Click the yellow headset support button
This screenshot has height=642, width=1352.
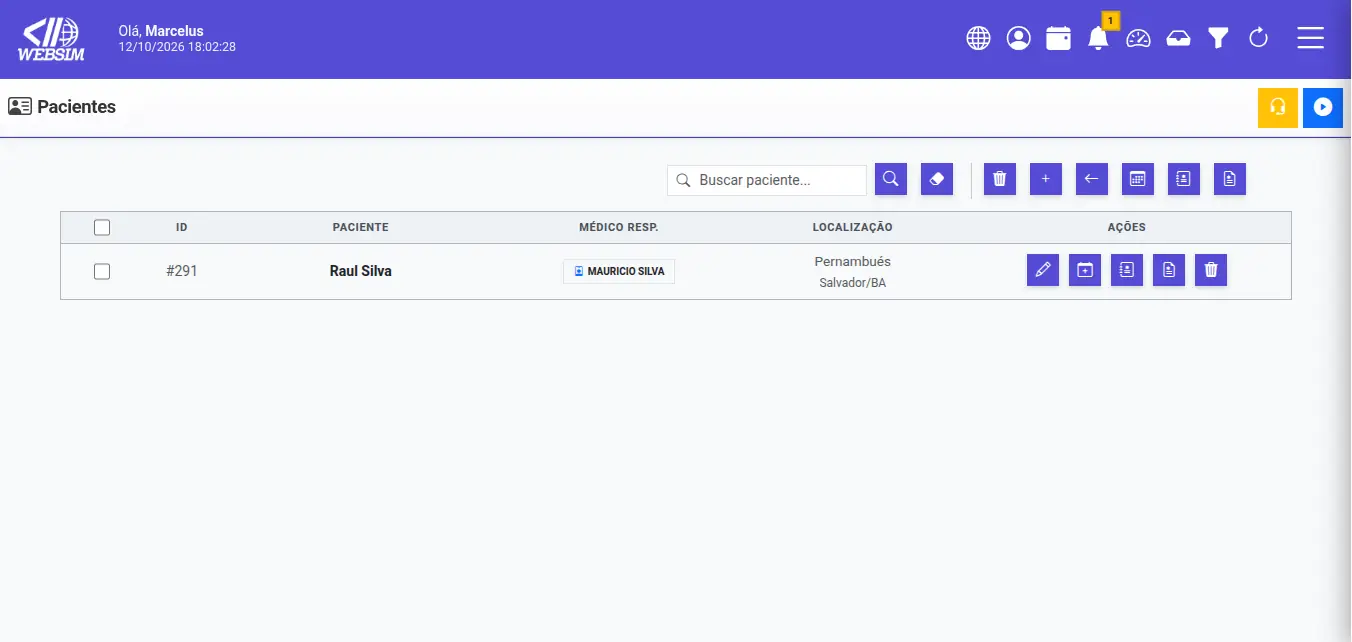click(1277, 107)
